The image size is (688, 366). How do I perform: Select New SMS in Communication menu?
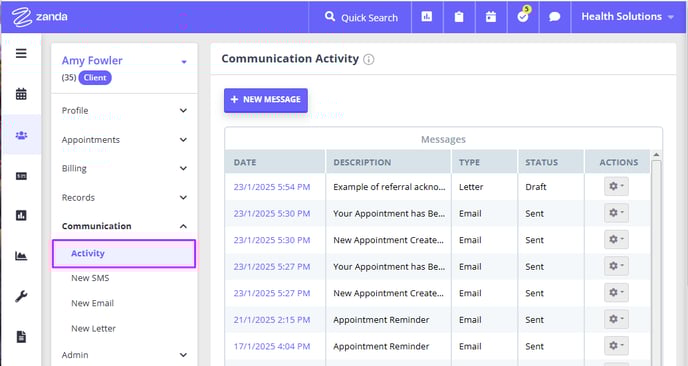pyautogui.click(x=90, y=278)
